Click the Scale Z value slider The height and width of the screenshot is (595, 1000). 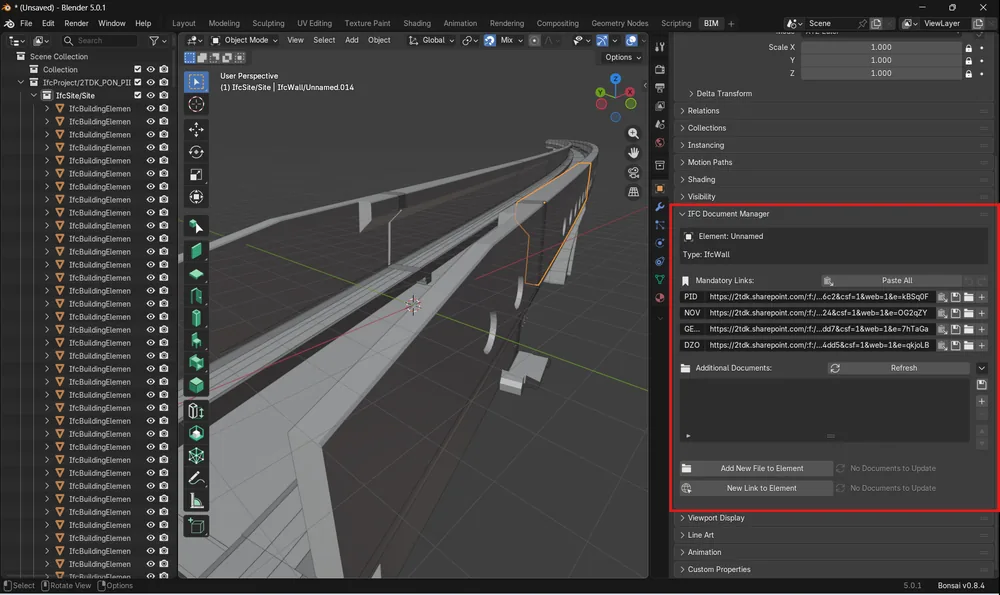pyautogui.click(x=881, y=73)
